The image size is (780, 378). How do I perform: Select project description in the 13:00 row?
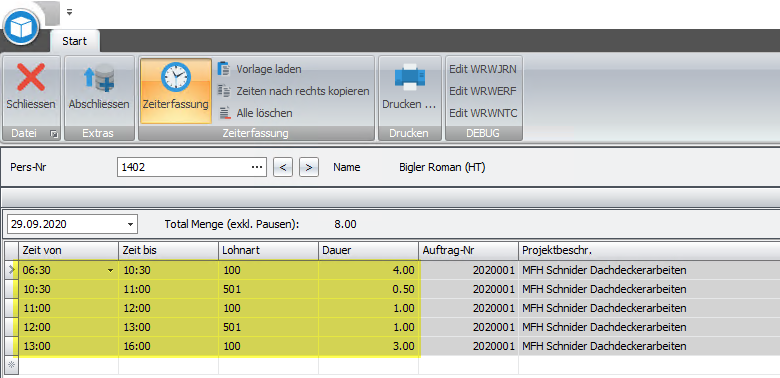pos(649,346)
